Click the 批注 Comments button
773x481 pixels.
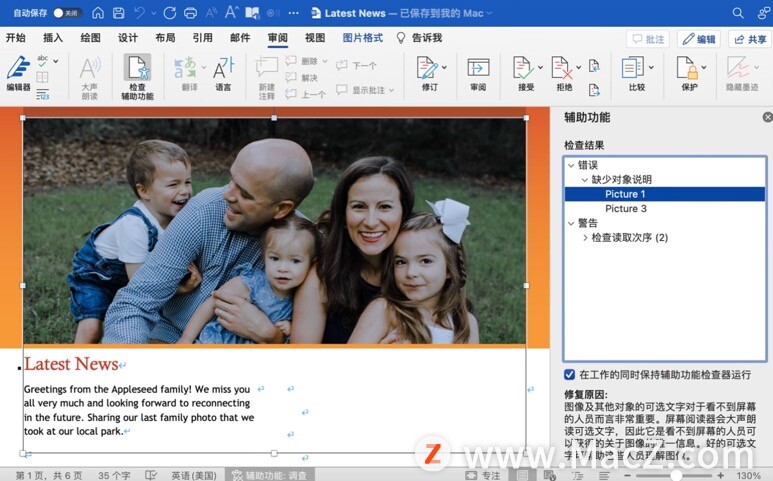[x=648, y=39]
